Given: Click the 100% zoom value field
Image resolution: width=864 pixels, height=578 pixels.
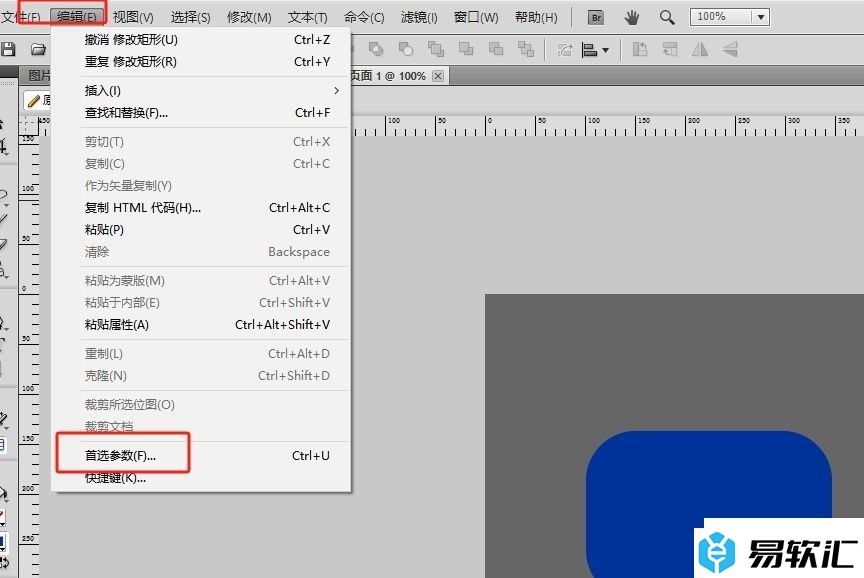Looking at the screenshot, I should [721, 17].
